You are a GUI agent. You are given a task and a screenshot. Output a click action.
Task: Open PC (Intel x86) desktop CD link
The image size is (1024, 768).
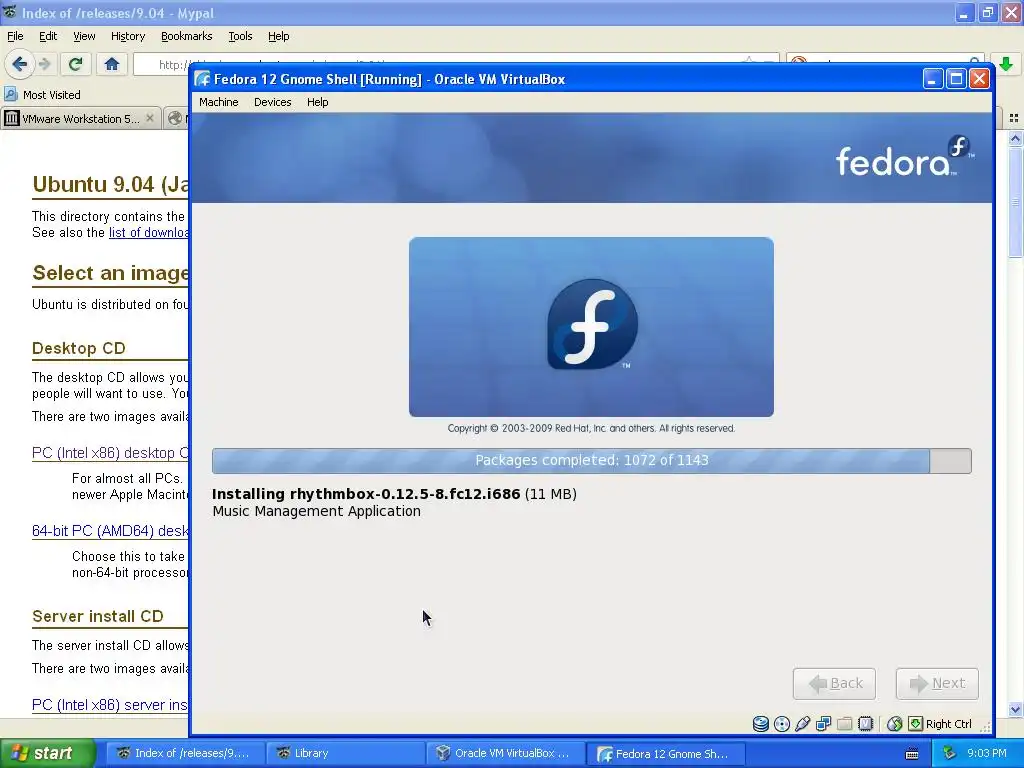point(110,453)
